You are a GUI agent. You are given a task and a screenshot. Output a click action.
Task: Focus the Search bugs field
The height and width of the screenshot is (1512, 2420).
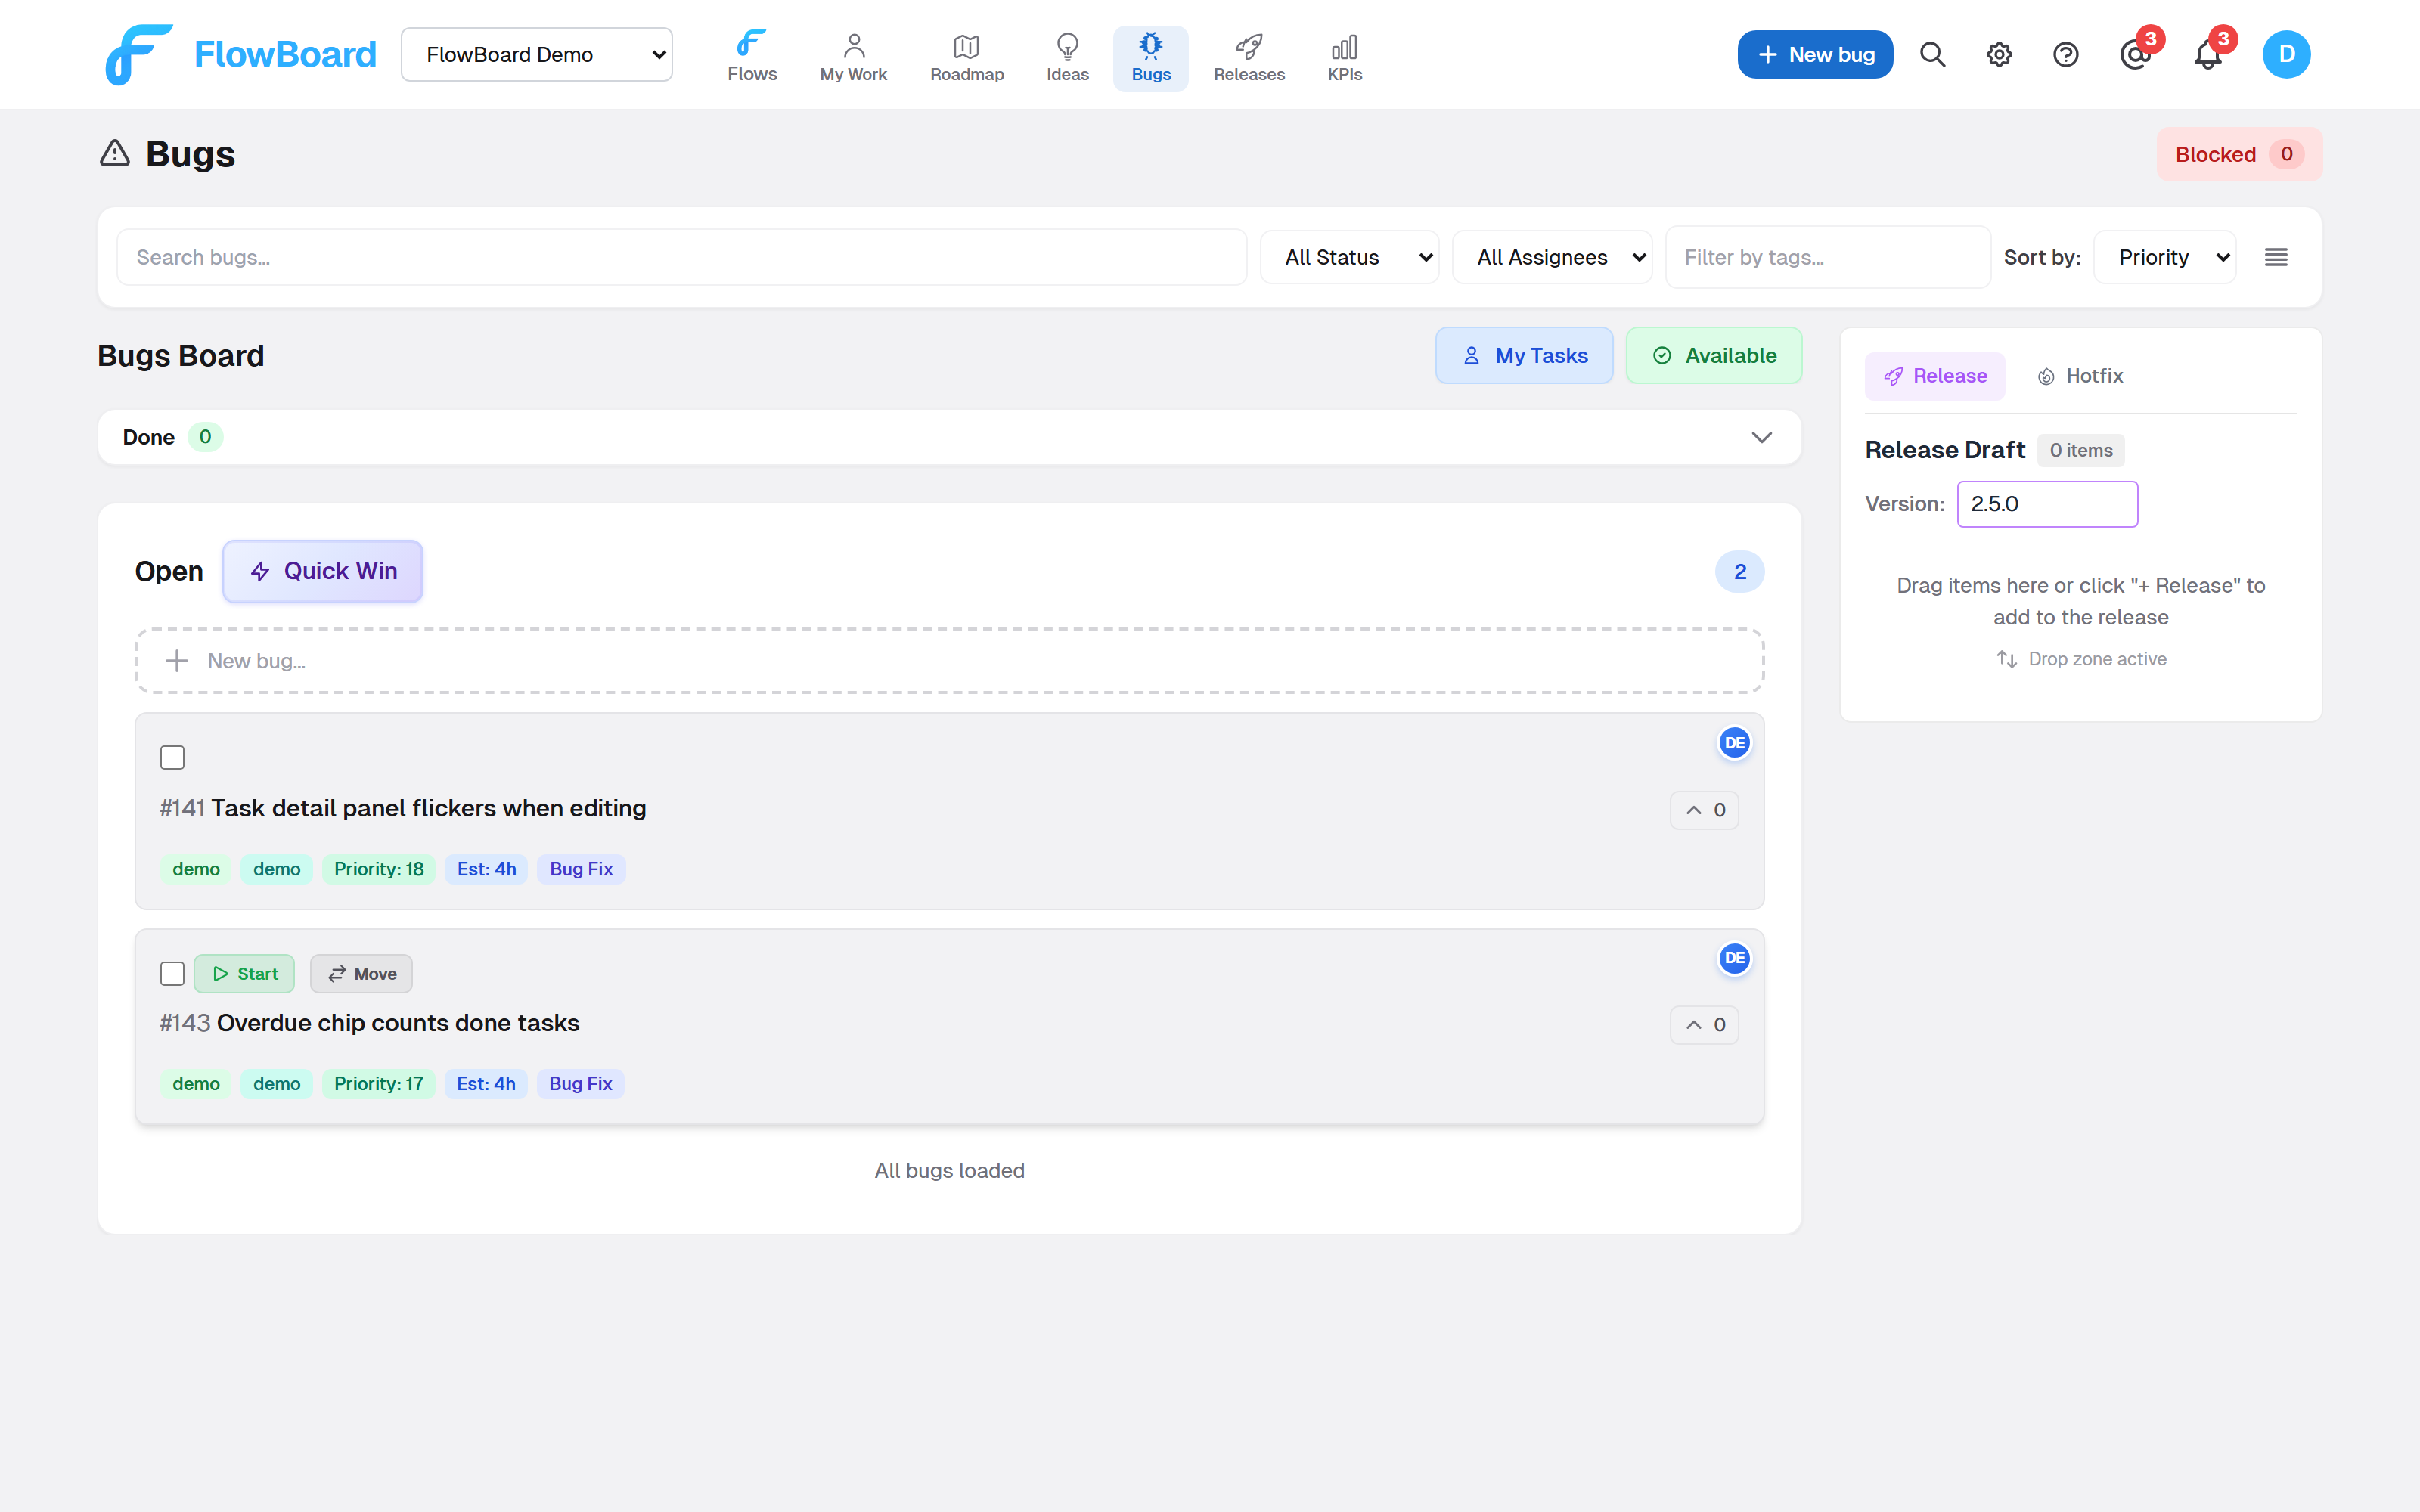pos(682,258)
